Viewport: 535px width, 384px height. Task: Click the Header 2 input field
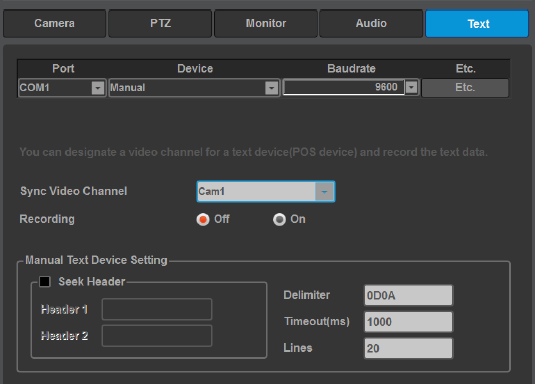[x=157, y=336]
